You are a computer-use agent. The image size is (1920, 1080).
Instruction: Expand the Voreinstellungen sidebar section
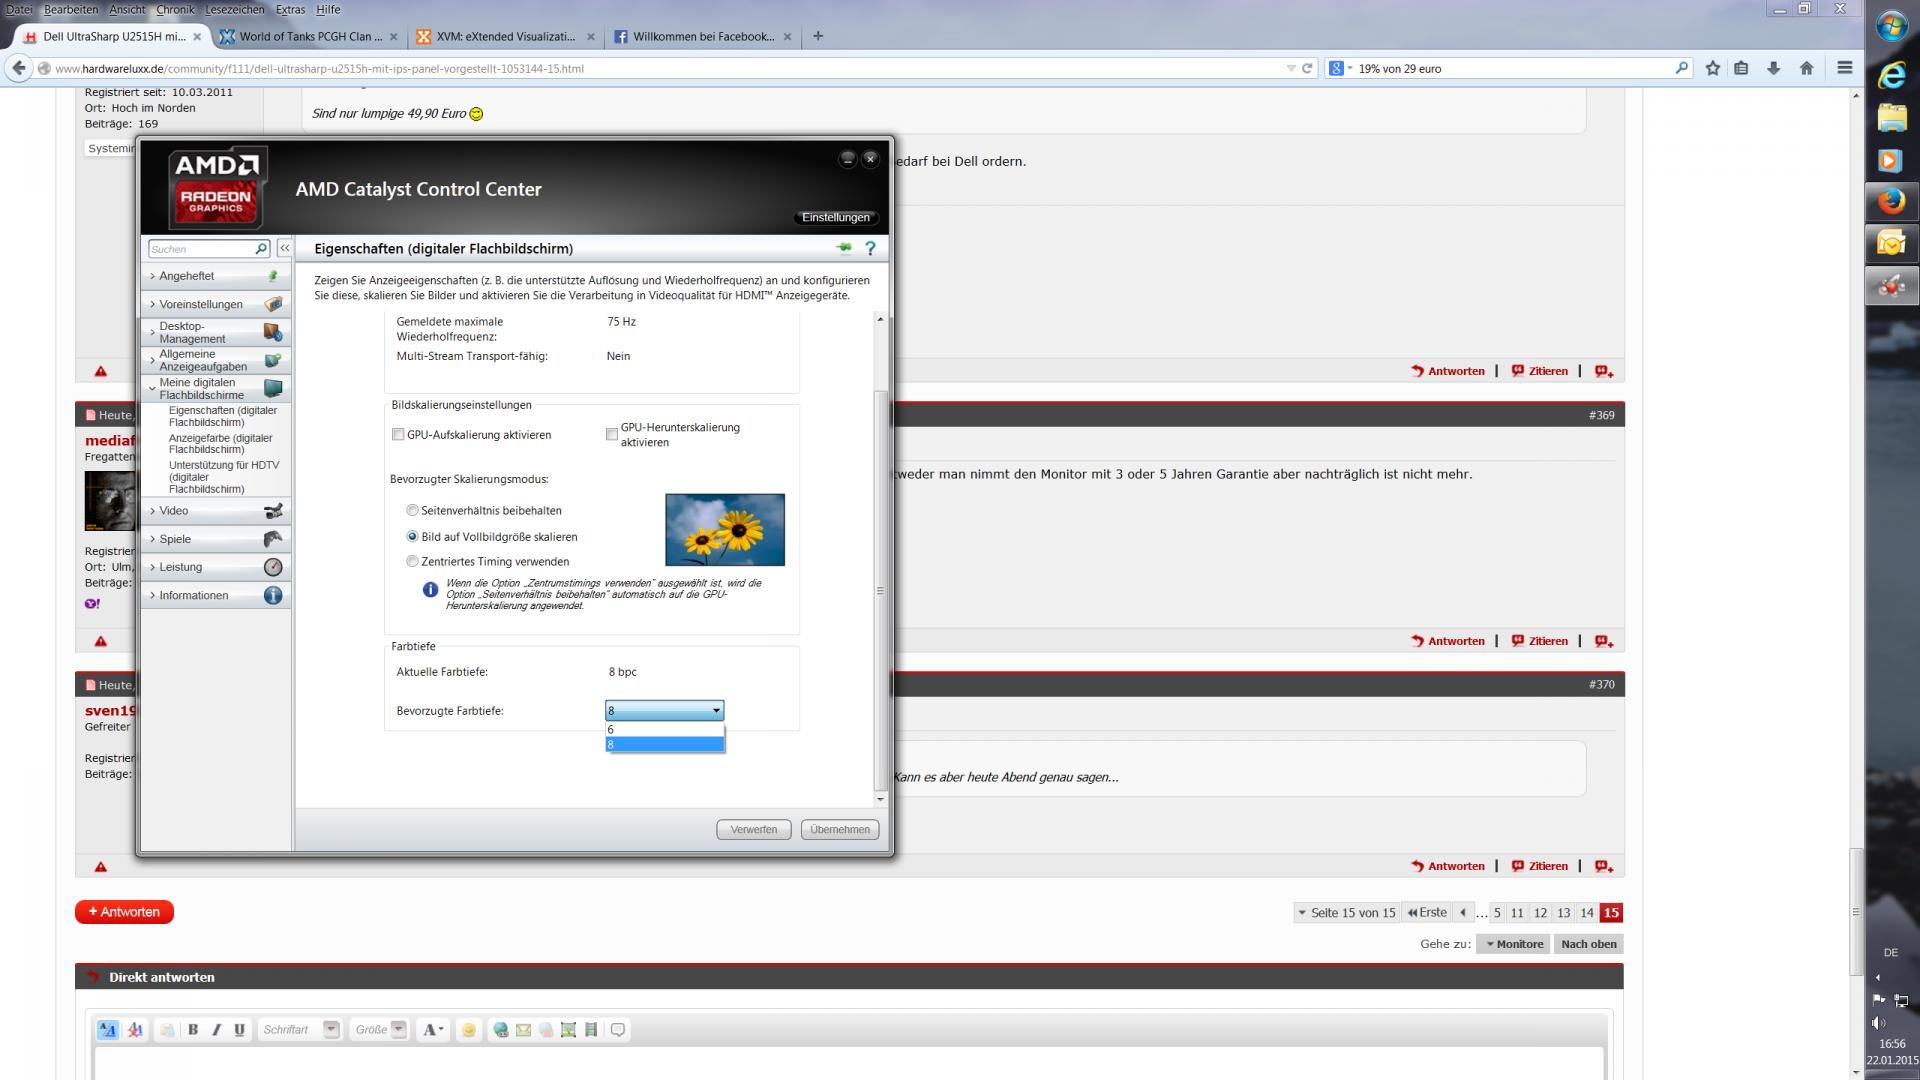(200, 304)
